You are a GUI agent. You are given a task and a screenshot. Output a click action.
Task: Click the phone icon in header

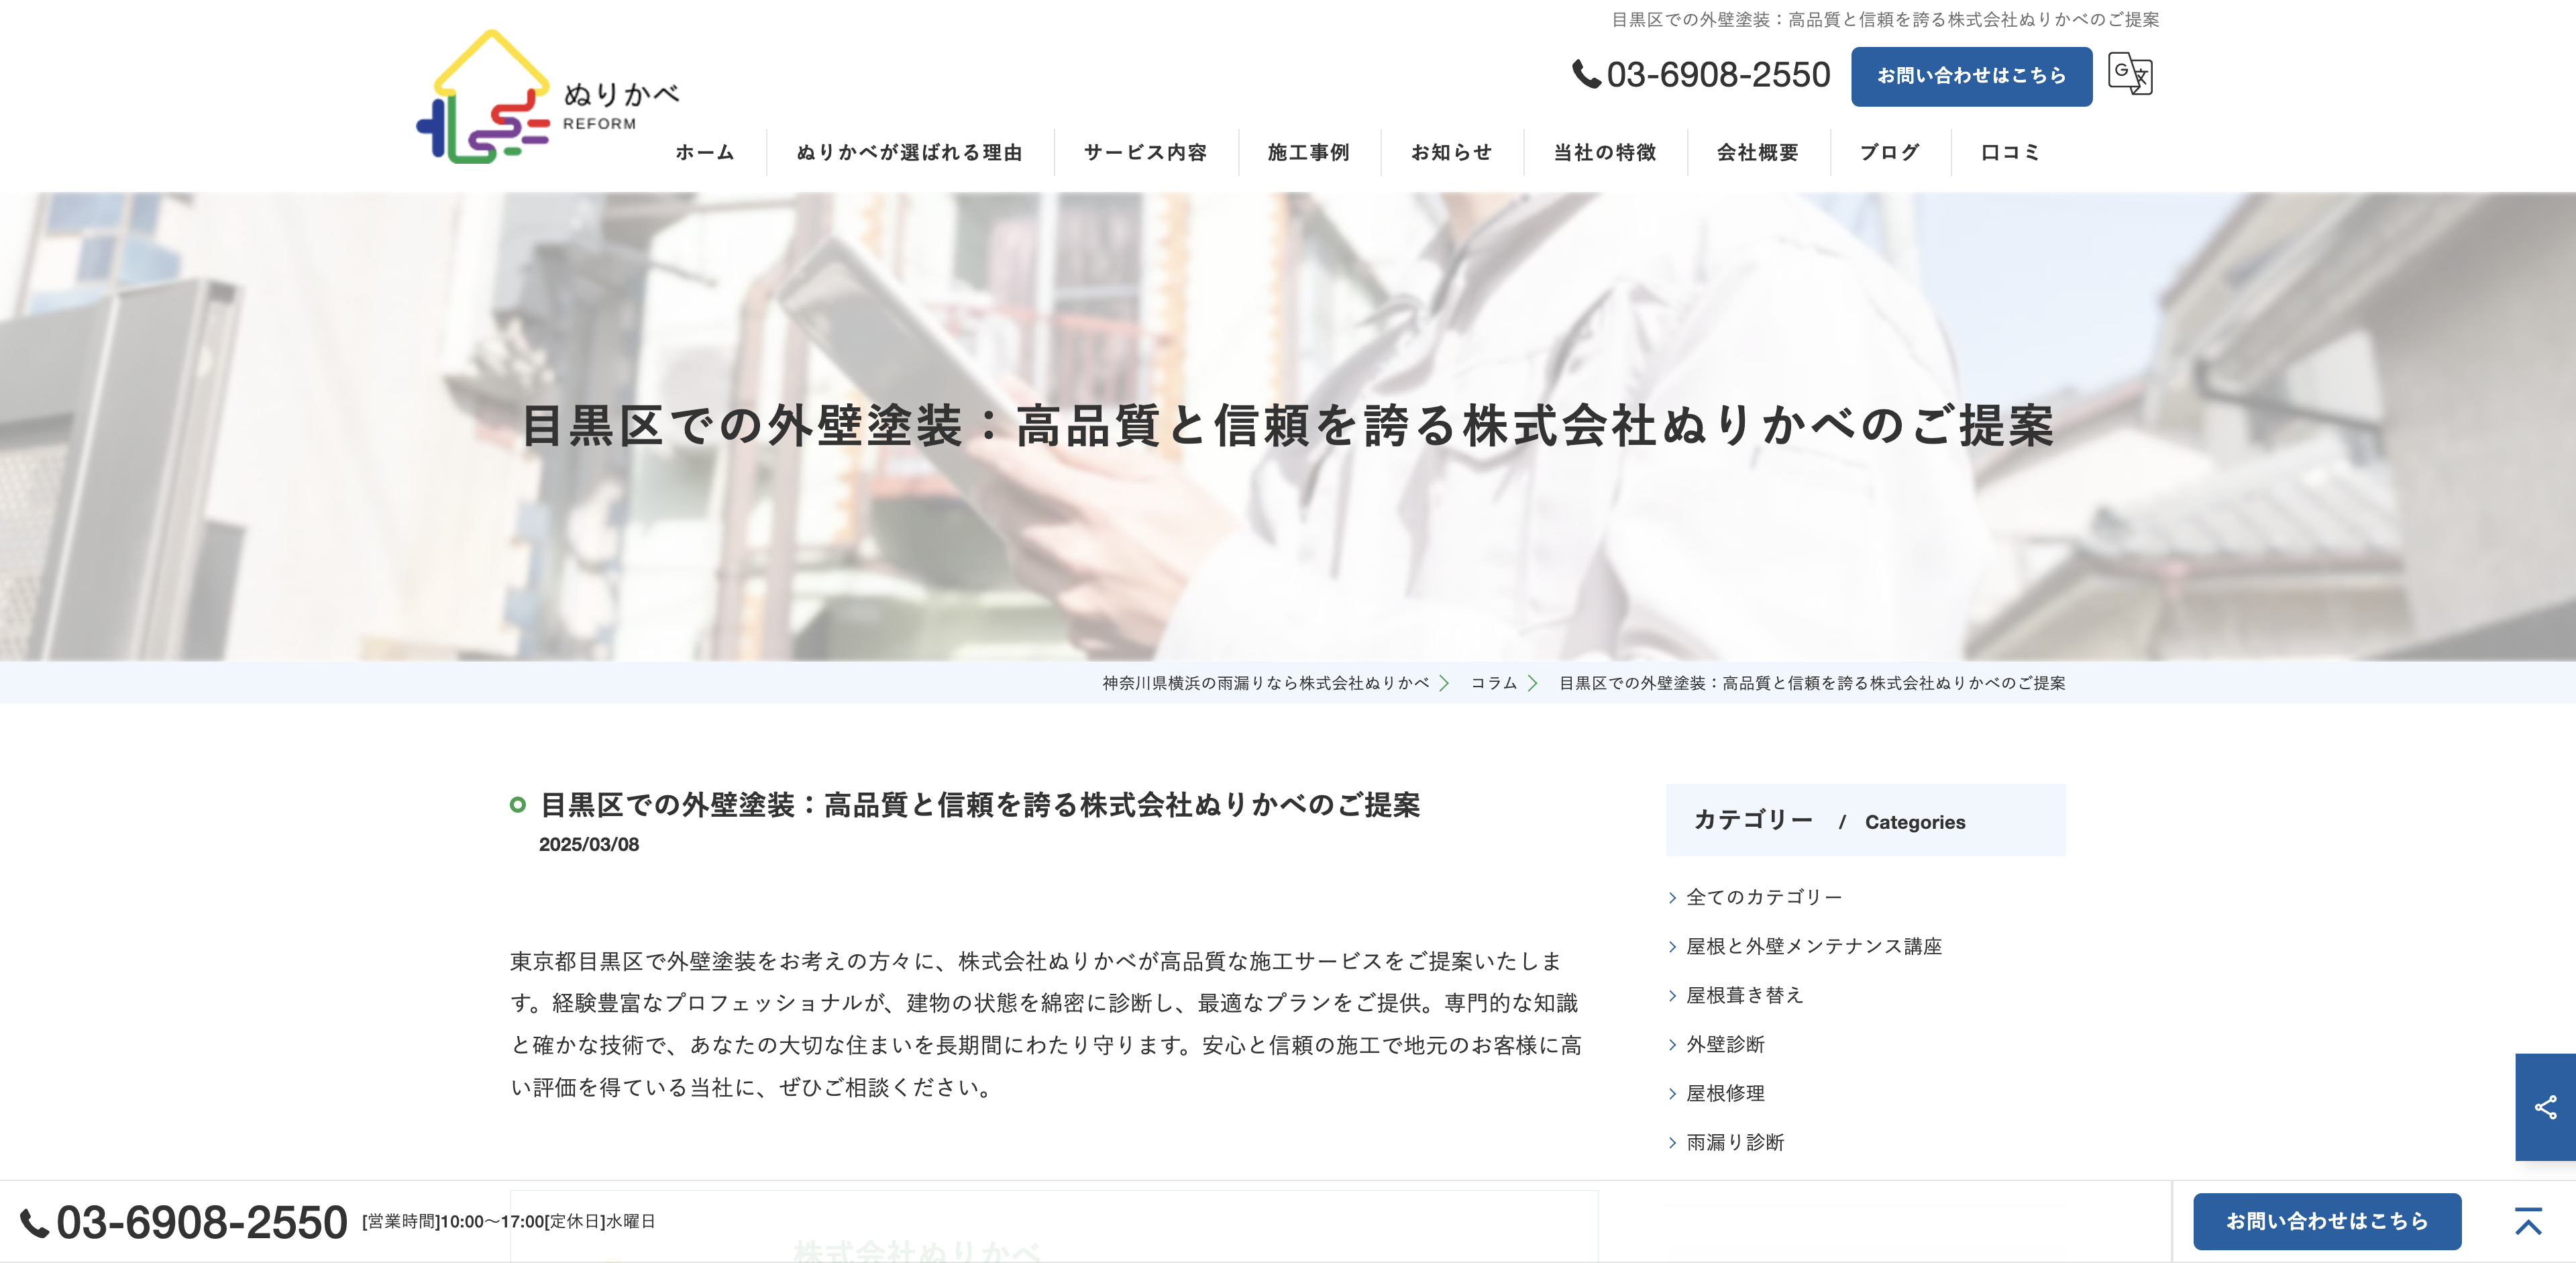[1586, 74]
